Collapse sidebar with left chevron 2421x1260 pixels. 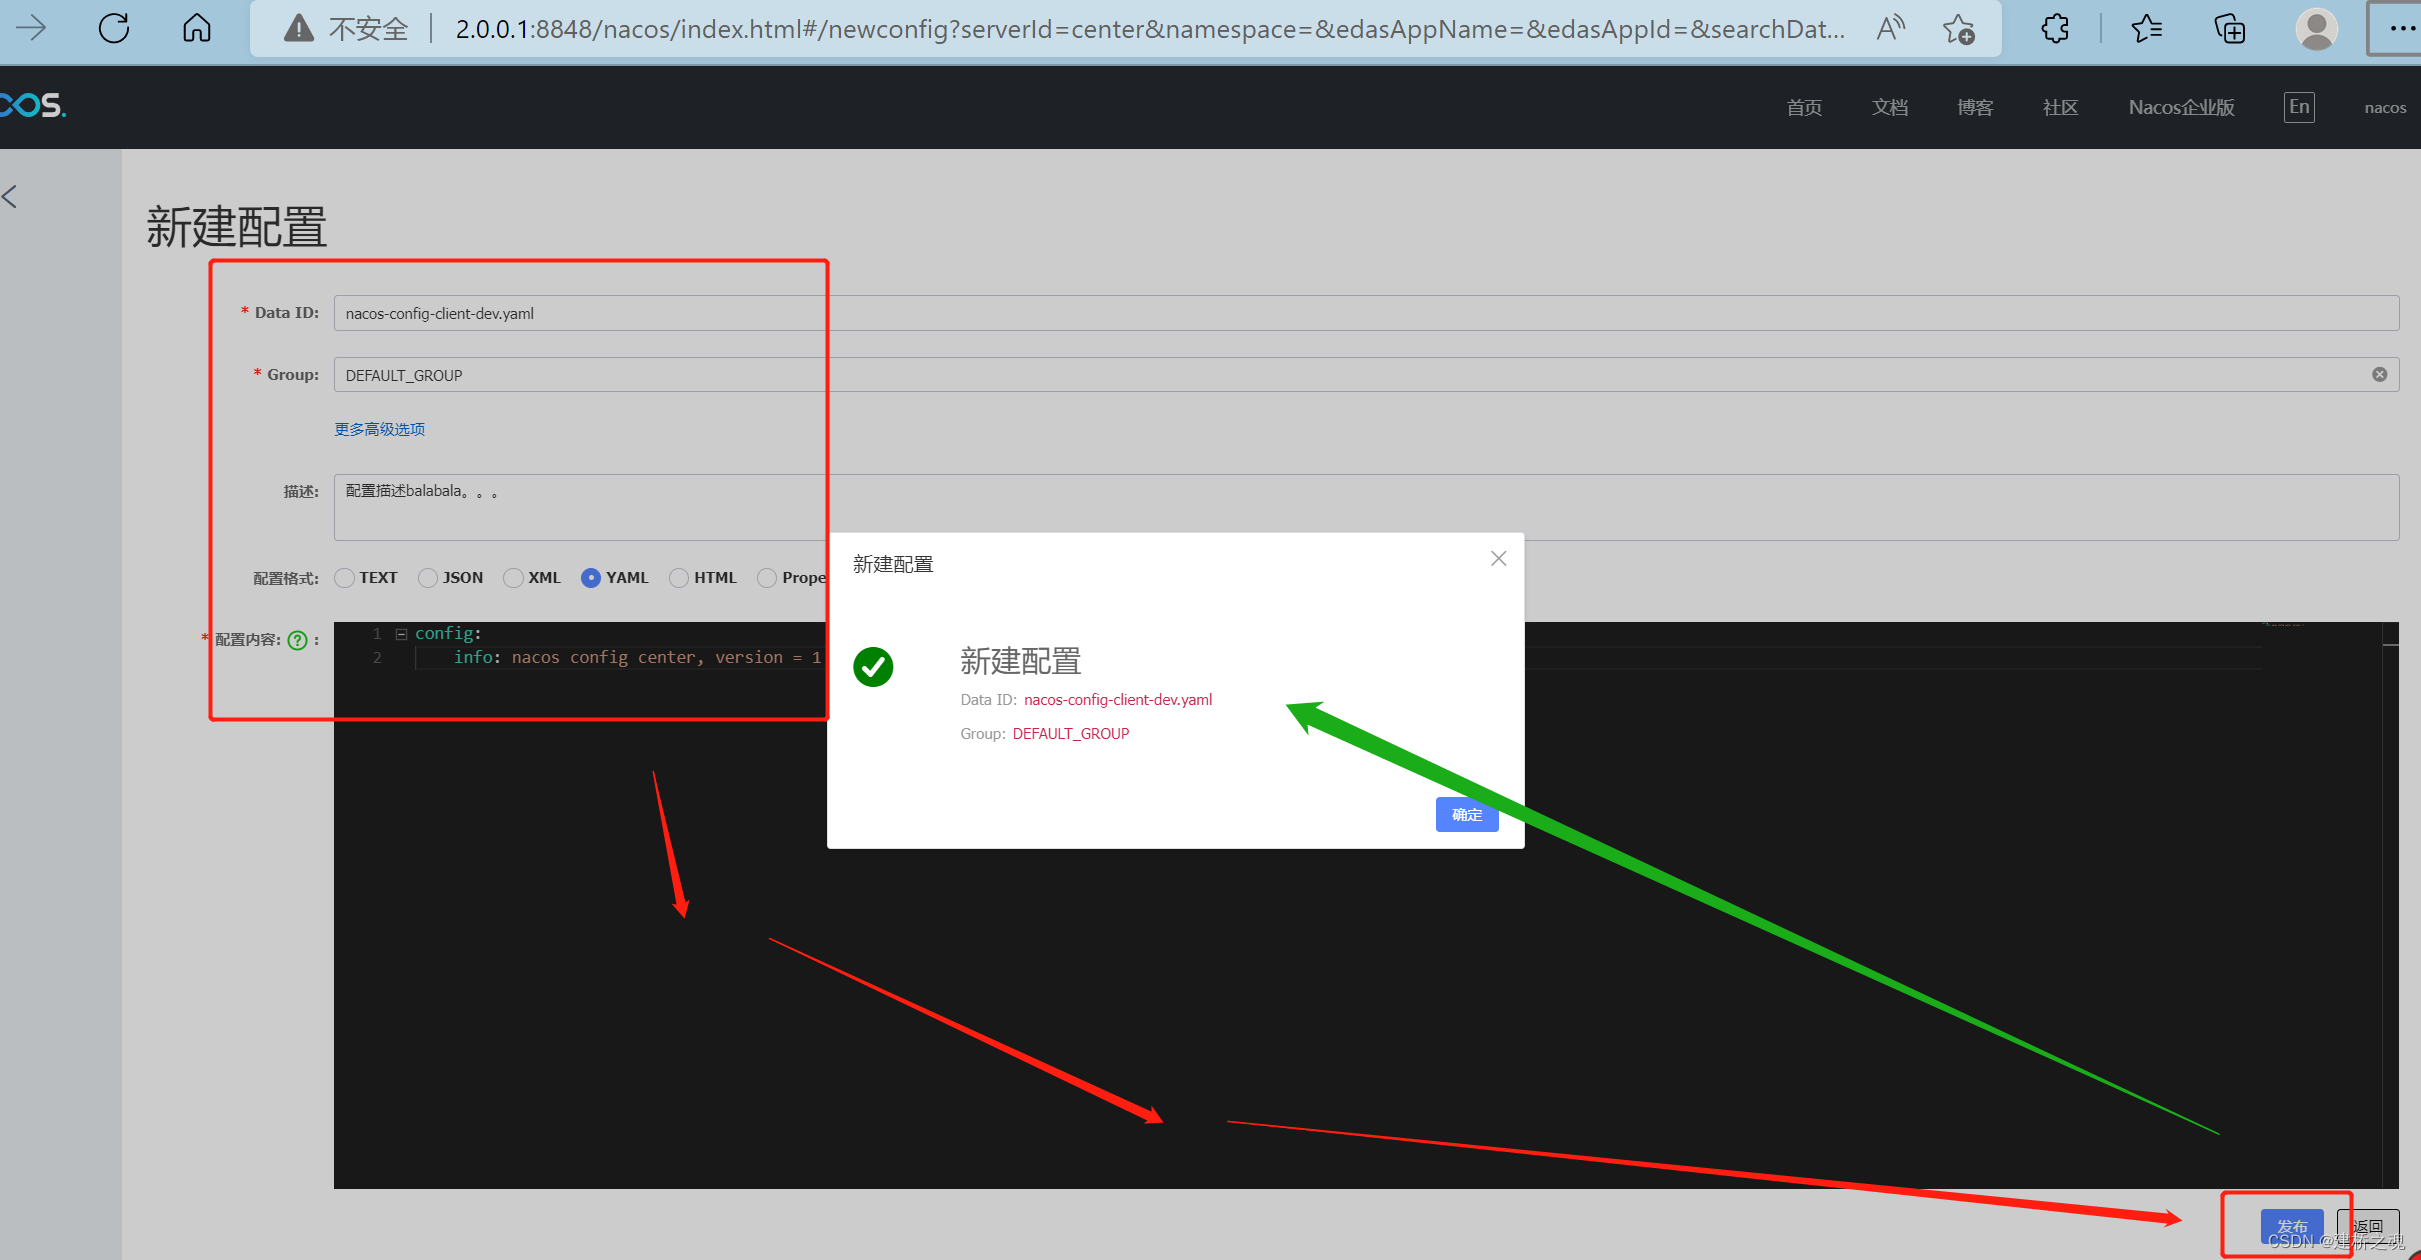[10, 197]
